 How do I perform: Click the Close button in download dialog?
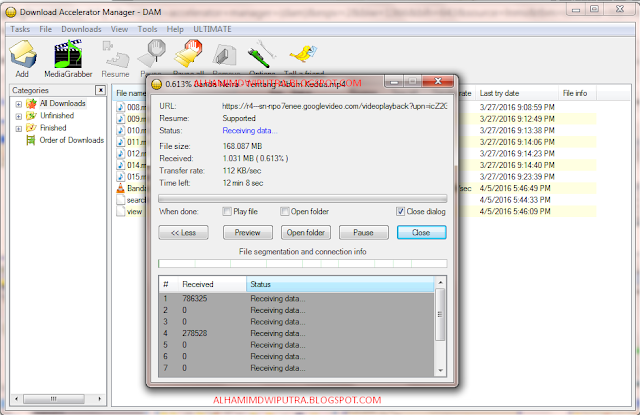click(421, 233)
